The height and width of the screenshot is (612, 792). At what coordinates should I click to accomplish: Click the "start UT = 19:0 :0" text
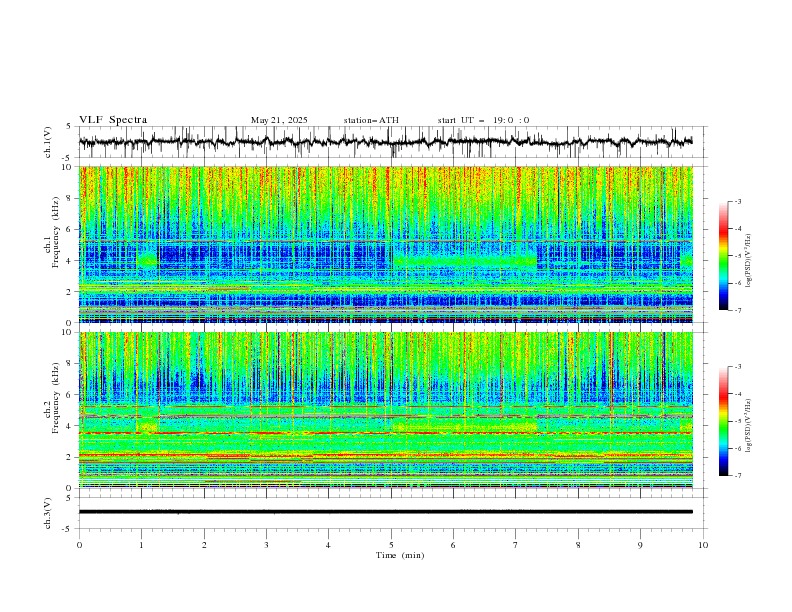(x=483, y=120)
